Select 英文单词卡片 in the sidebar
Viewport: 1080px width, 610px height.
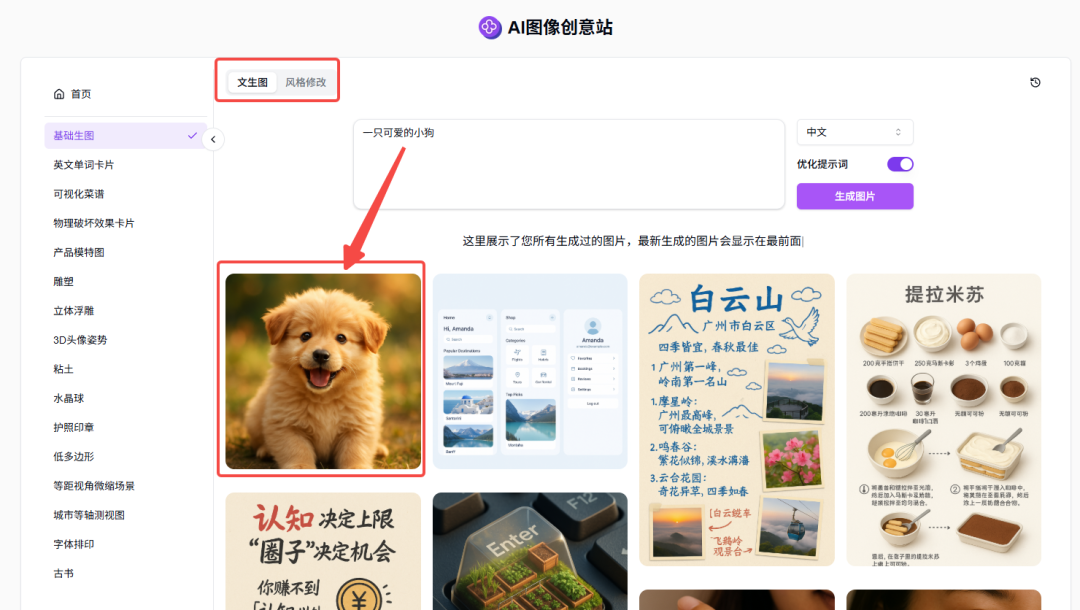[83, 165]
